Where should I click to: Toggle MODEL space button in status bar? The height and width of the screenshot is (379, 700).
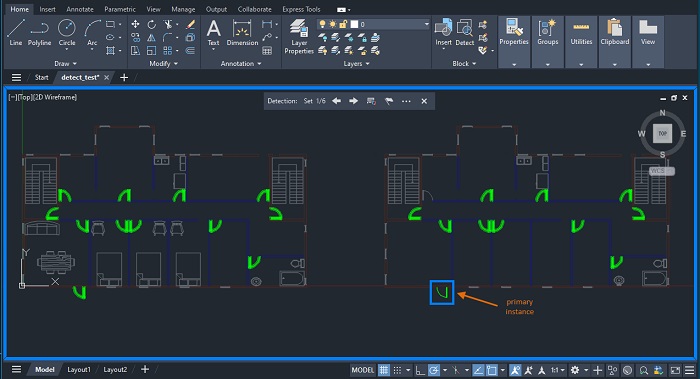362,370
